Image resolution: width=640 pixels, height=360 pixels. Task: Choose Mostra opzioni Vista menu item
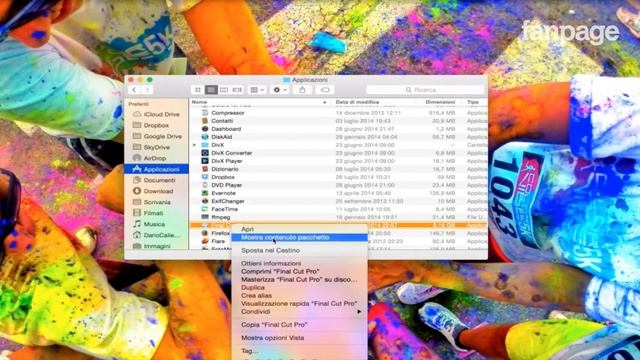pos(299,338)
